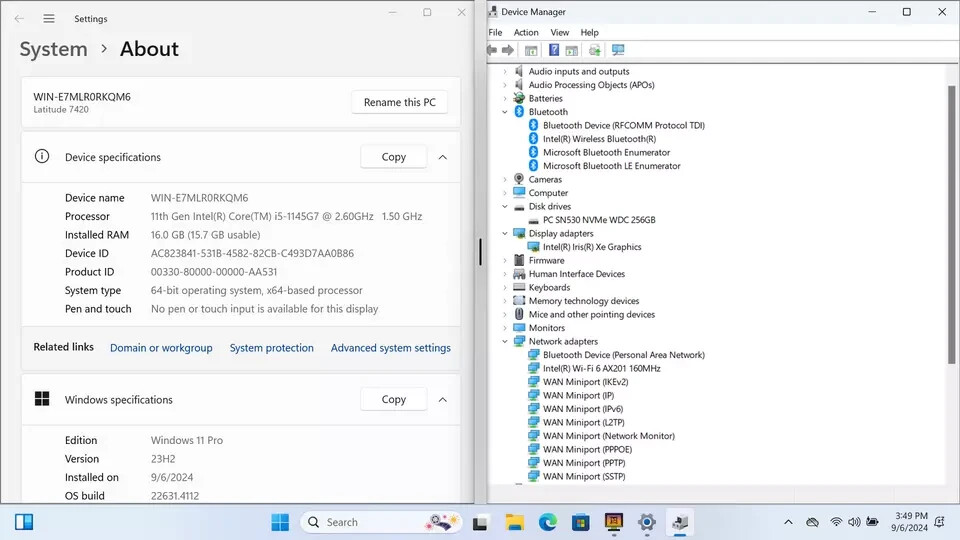This screenshot has height=540, width=960.
Task: Open System protection link
Action: click(271, 348)
